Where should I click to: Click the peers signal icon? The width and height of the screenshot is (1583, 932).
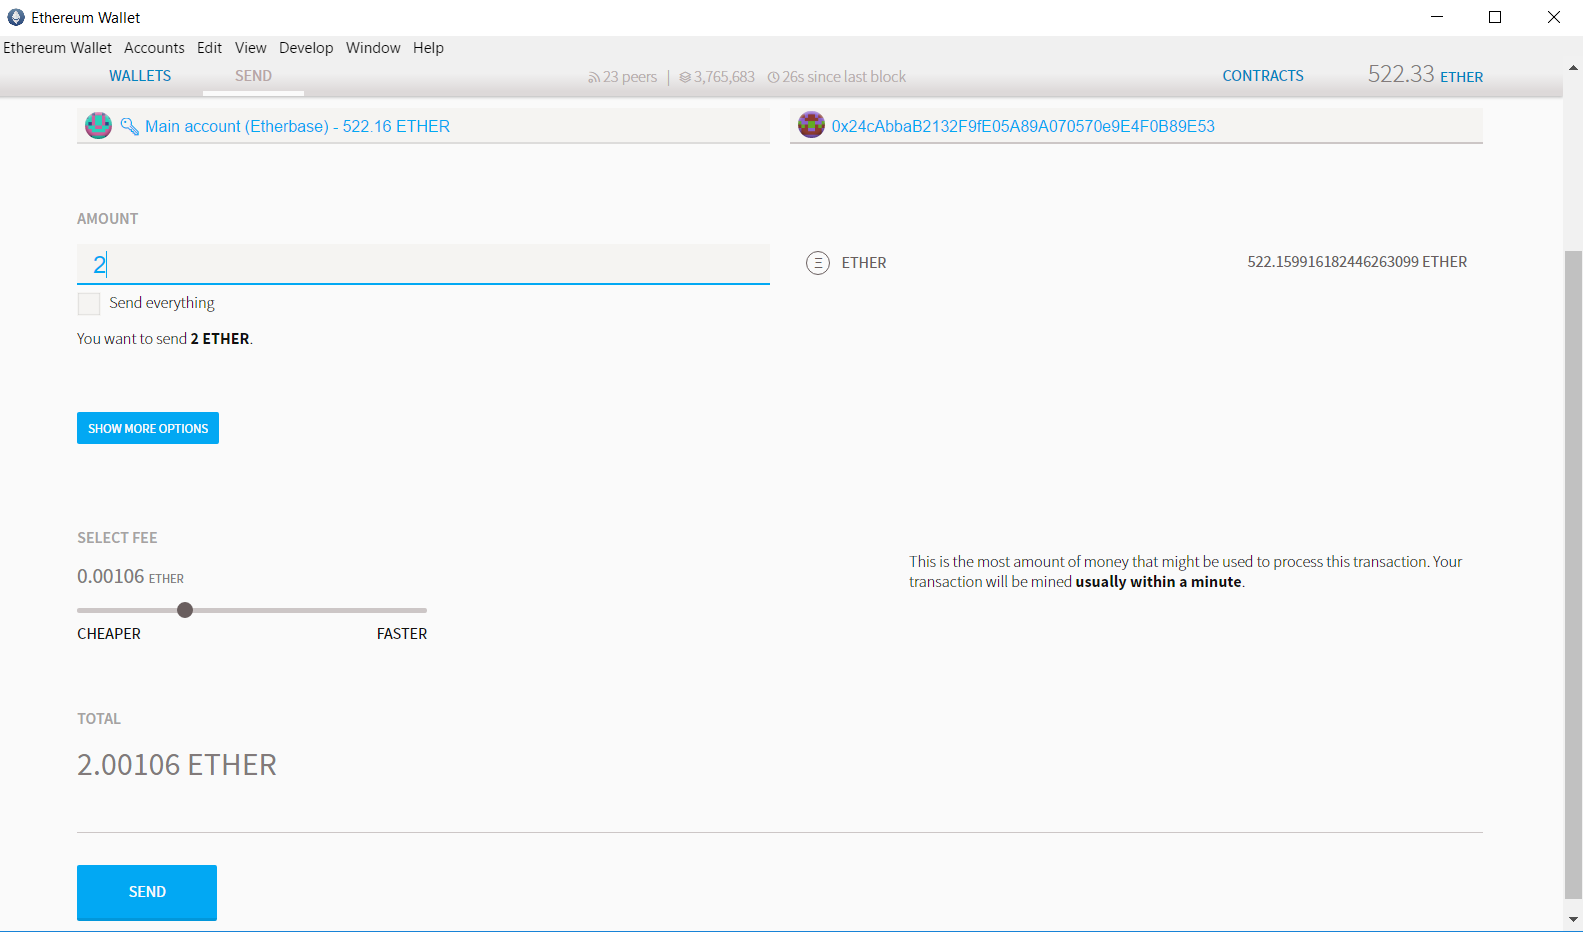click(x=594, y=77)
